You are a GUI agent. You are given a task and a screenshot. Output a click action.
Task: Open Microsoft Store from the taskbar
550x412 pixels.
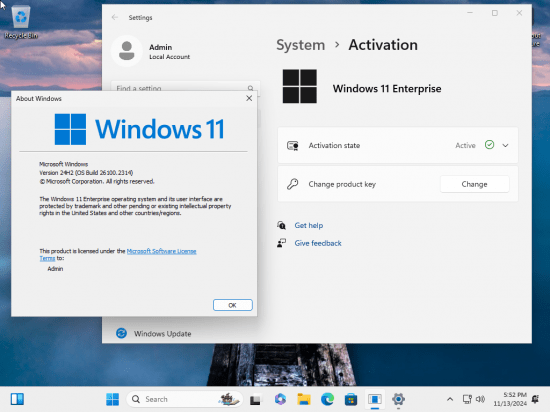pos(351,399)
